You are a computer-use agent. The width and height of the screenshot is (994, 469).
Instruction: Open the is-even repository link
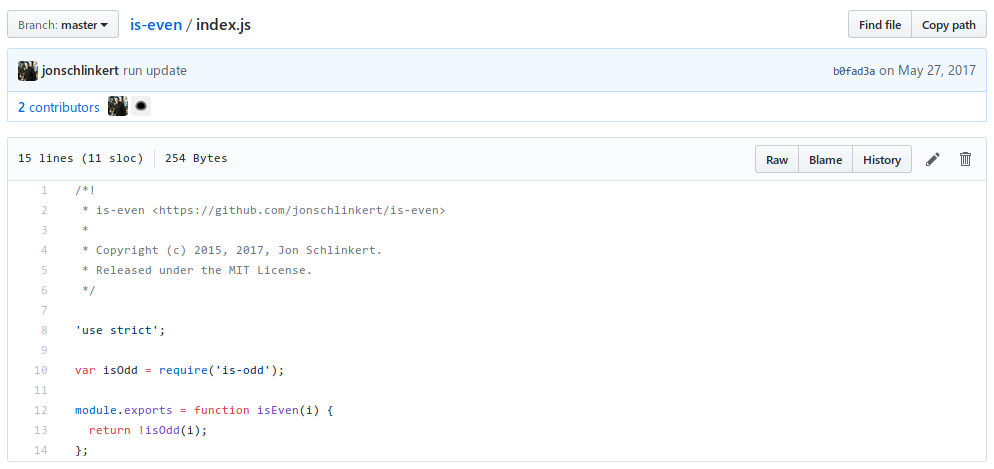click(155, 25)
